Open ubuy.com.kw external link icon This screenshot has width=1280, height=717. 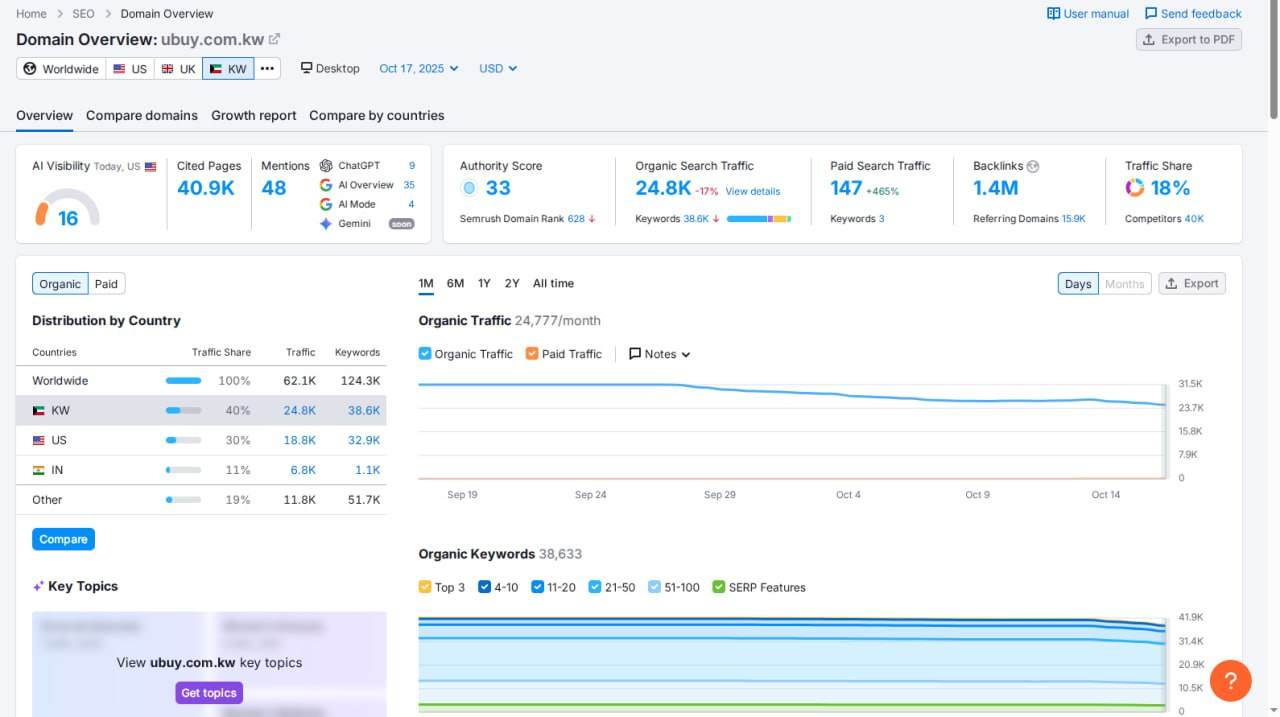click(x=275, y=40)
